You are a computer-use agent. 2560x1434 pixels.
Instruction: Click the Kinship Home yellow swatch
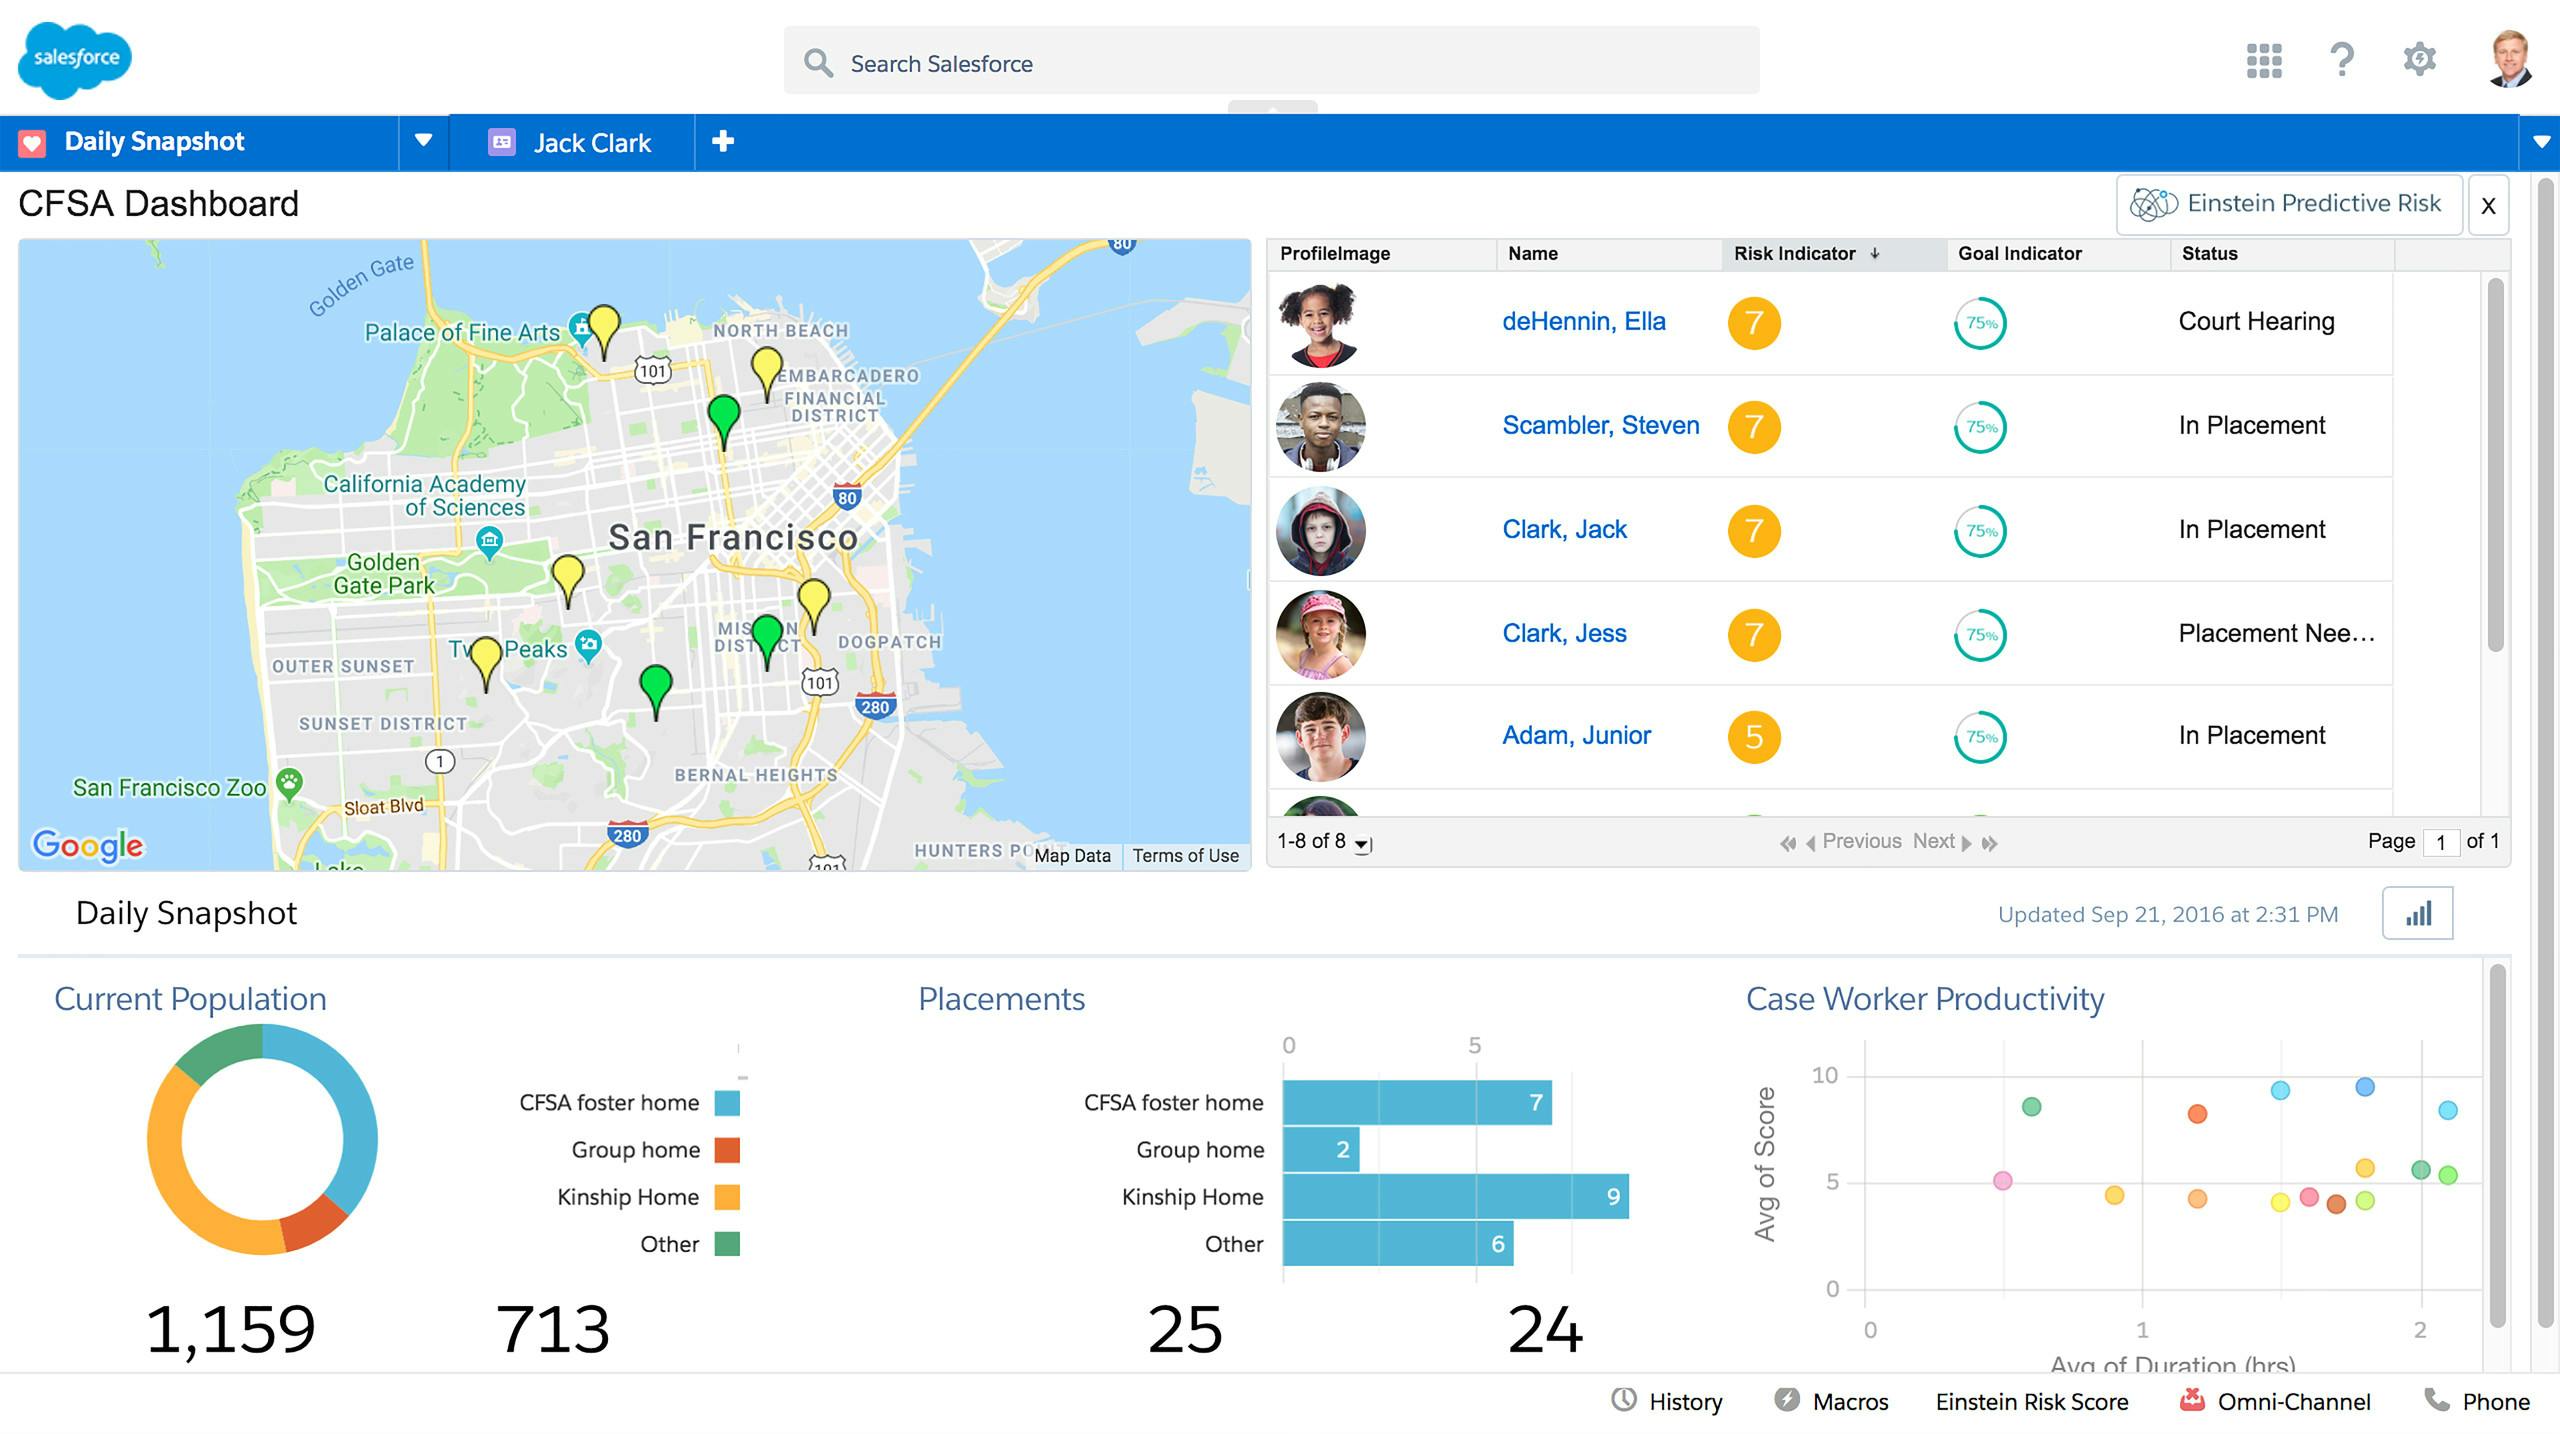tap(727, 1197)
